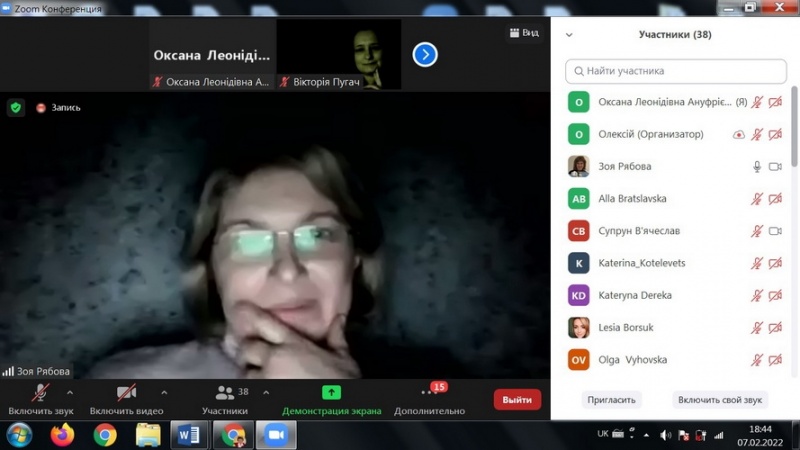
Task: Select camera-off icon for Lesia Borsuk
Action: 775,328
